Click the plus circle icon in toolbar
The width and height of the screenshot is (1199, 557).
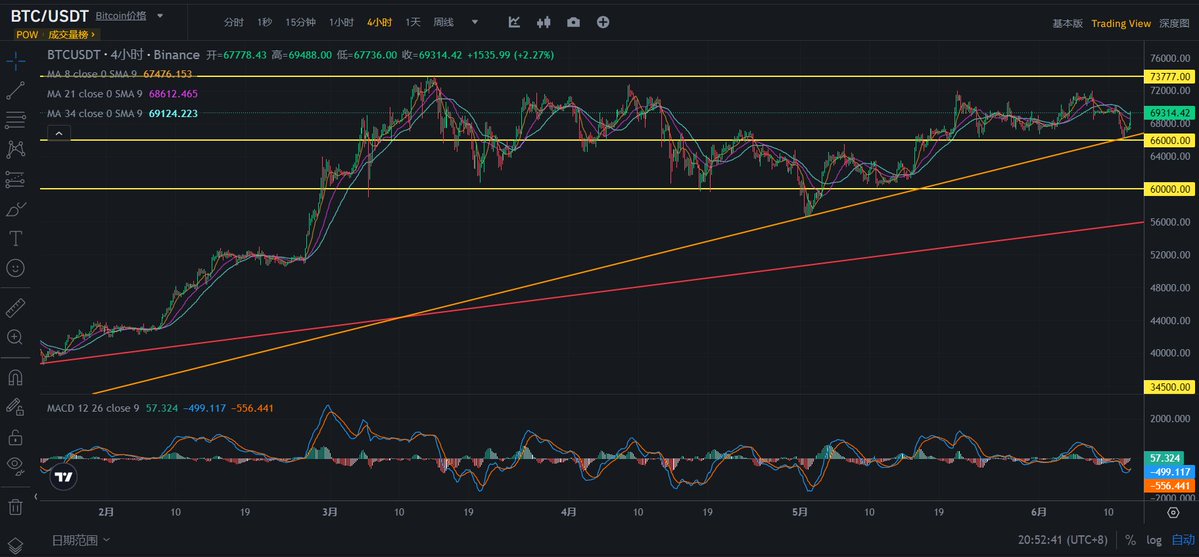coord(603,22)
